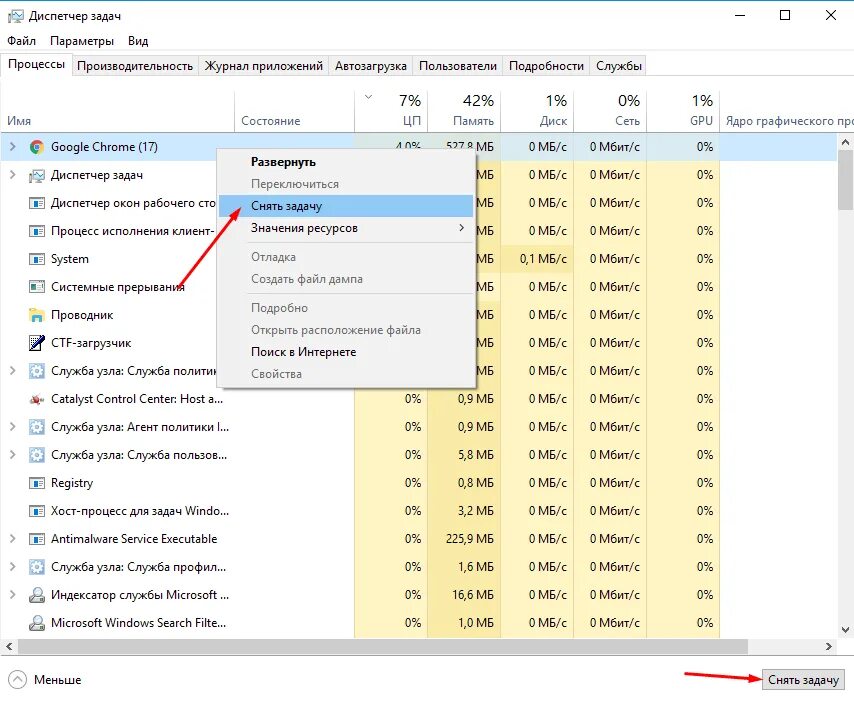Screen dimensions: 854x704
Task: Click the horizontal scrollbar right arrow
Action: 828,646
